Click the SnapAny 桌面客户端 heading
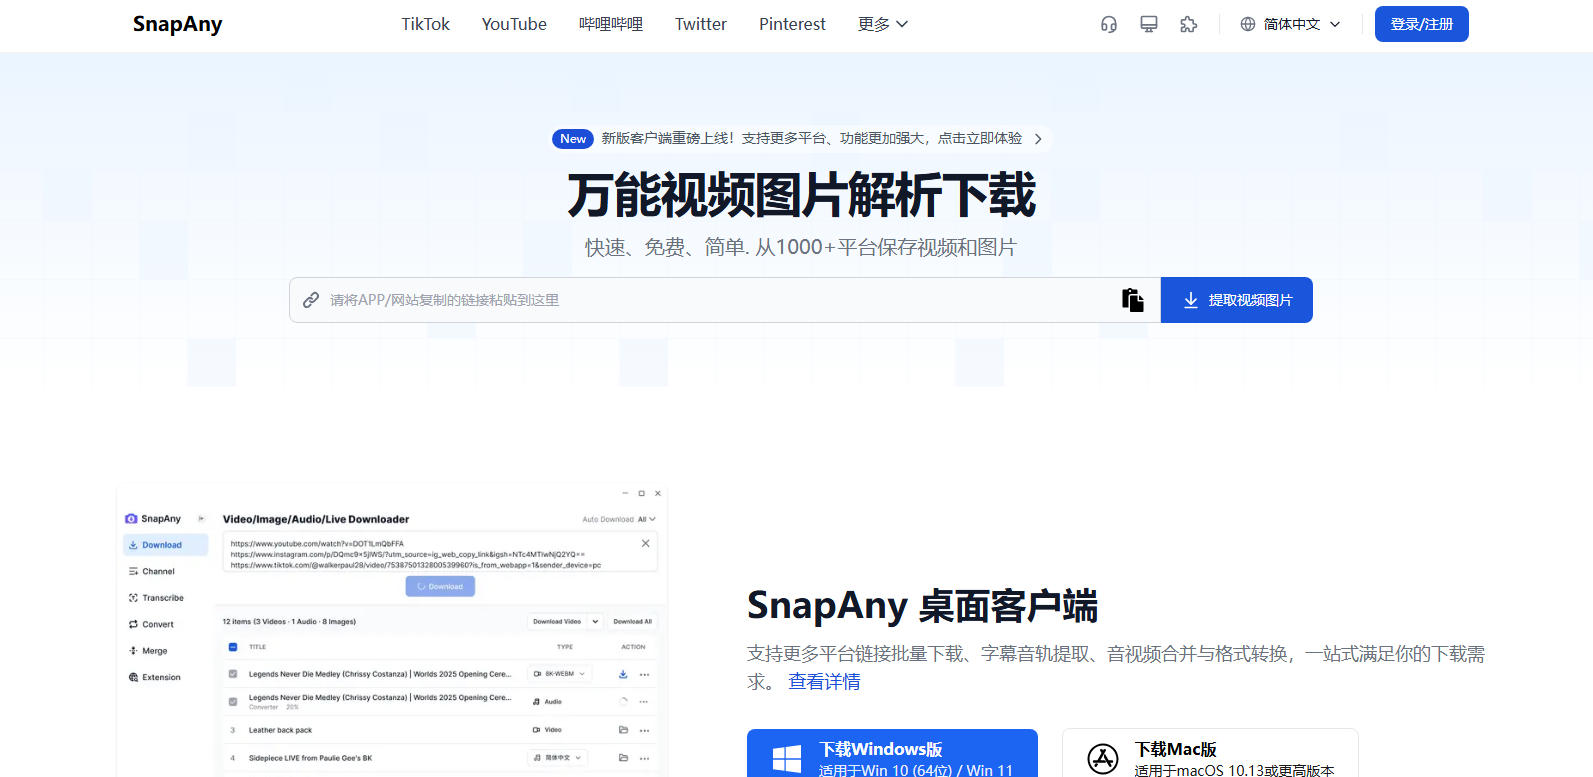 tap(922, 606)
